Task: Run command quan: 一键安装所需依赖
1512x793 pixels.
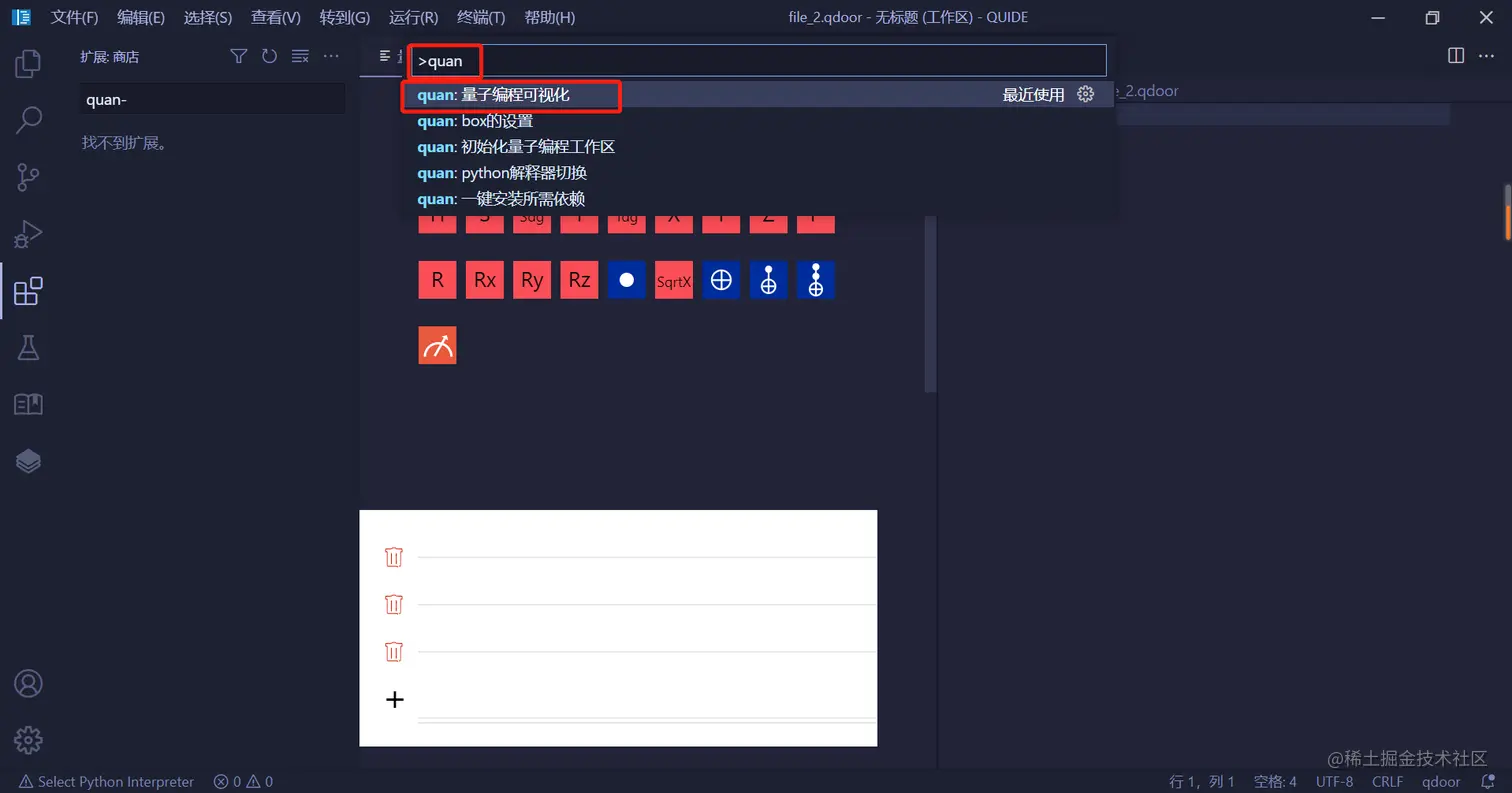Action: click(x=758, y=199)
